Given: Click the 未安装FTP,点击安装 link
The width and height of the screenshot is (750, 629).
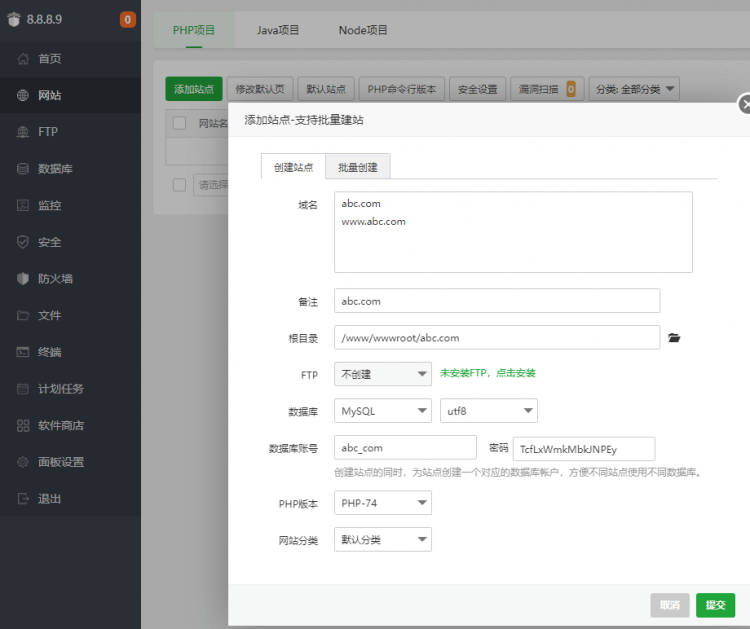Looking at the screenshot, I should coord(487,373).
